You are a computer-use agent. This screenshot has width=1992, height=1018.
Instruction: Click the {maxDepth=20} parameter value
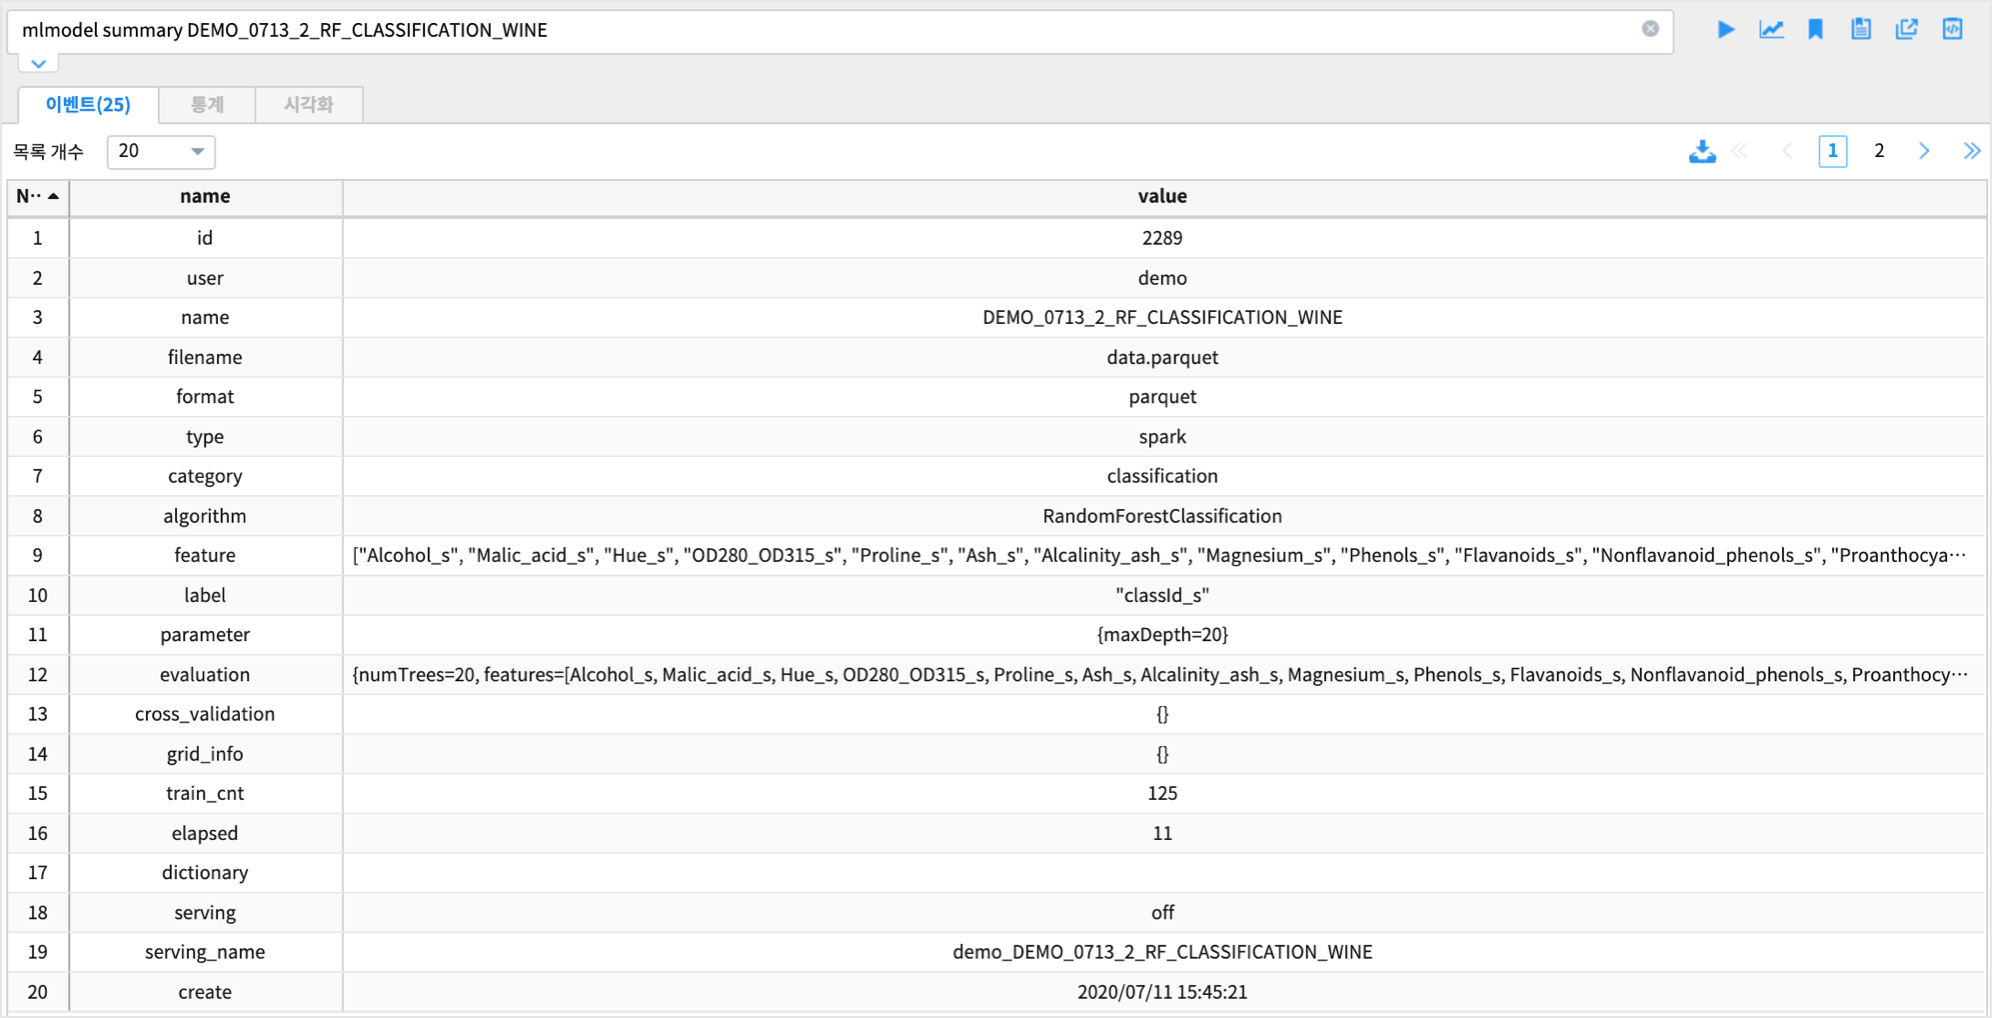(x=1162, y=634)
